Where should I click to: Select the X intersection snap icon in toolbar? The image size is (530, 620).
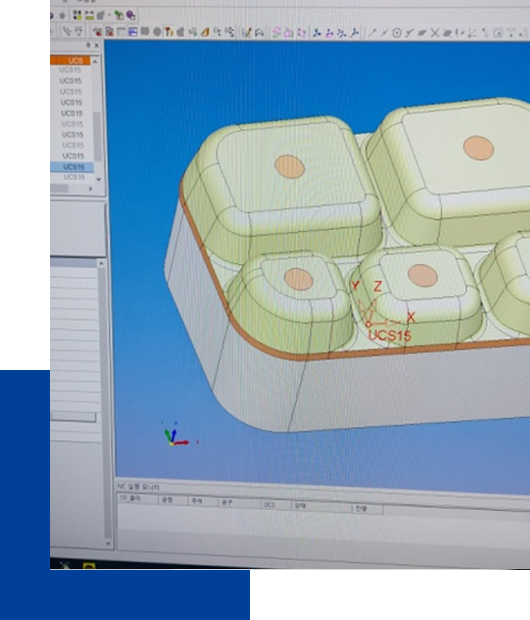coord(435,33)
